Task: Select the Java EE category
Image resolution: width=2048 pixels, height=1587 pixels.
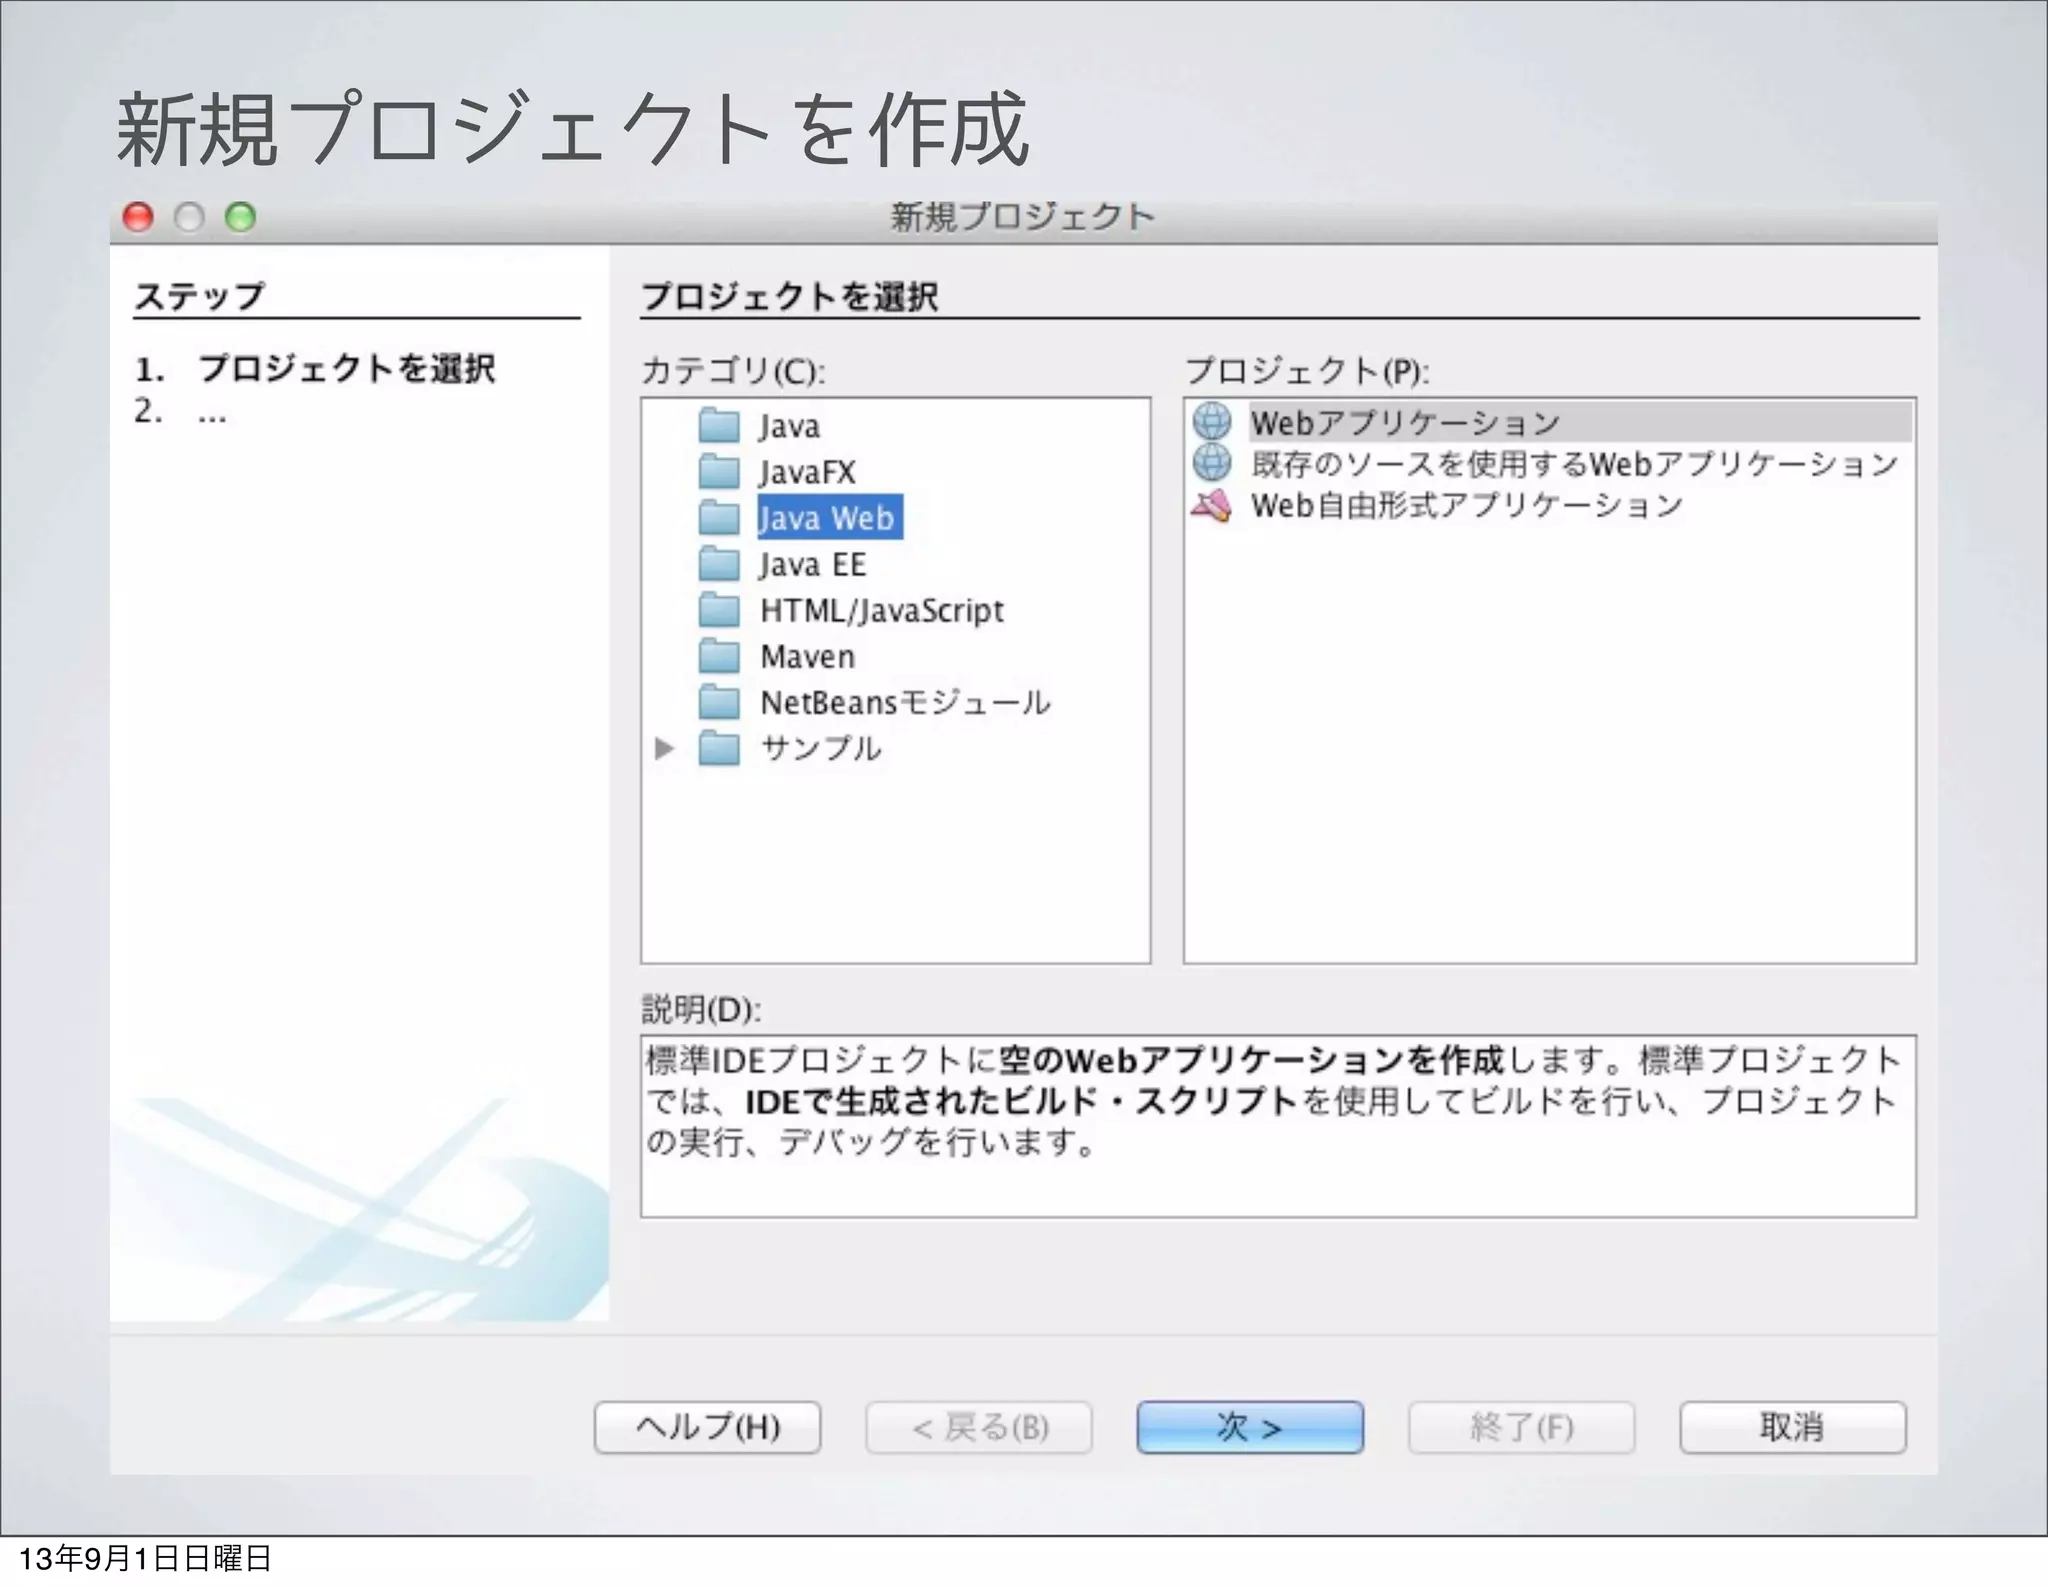Action: 812,564
